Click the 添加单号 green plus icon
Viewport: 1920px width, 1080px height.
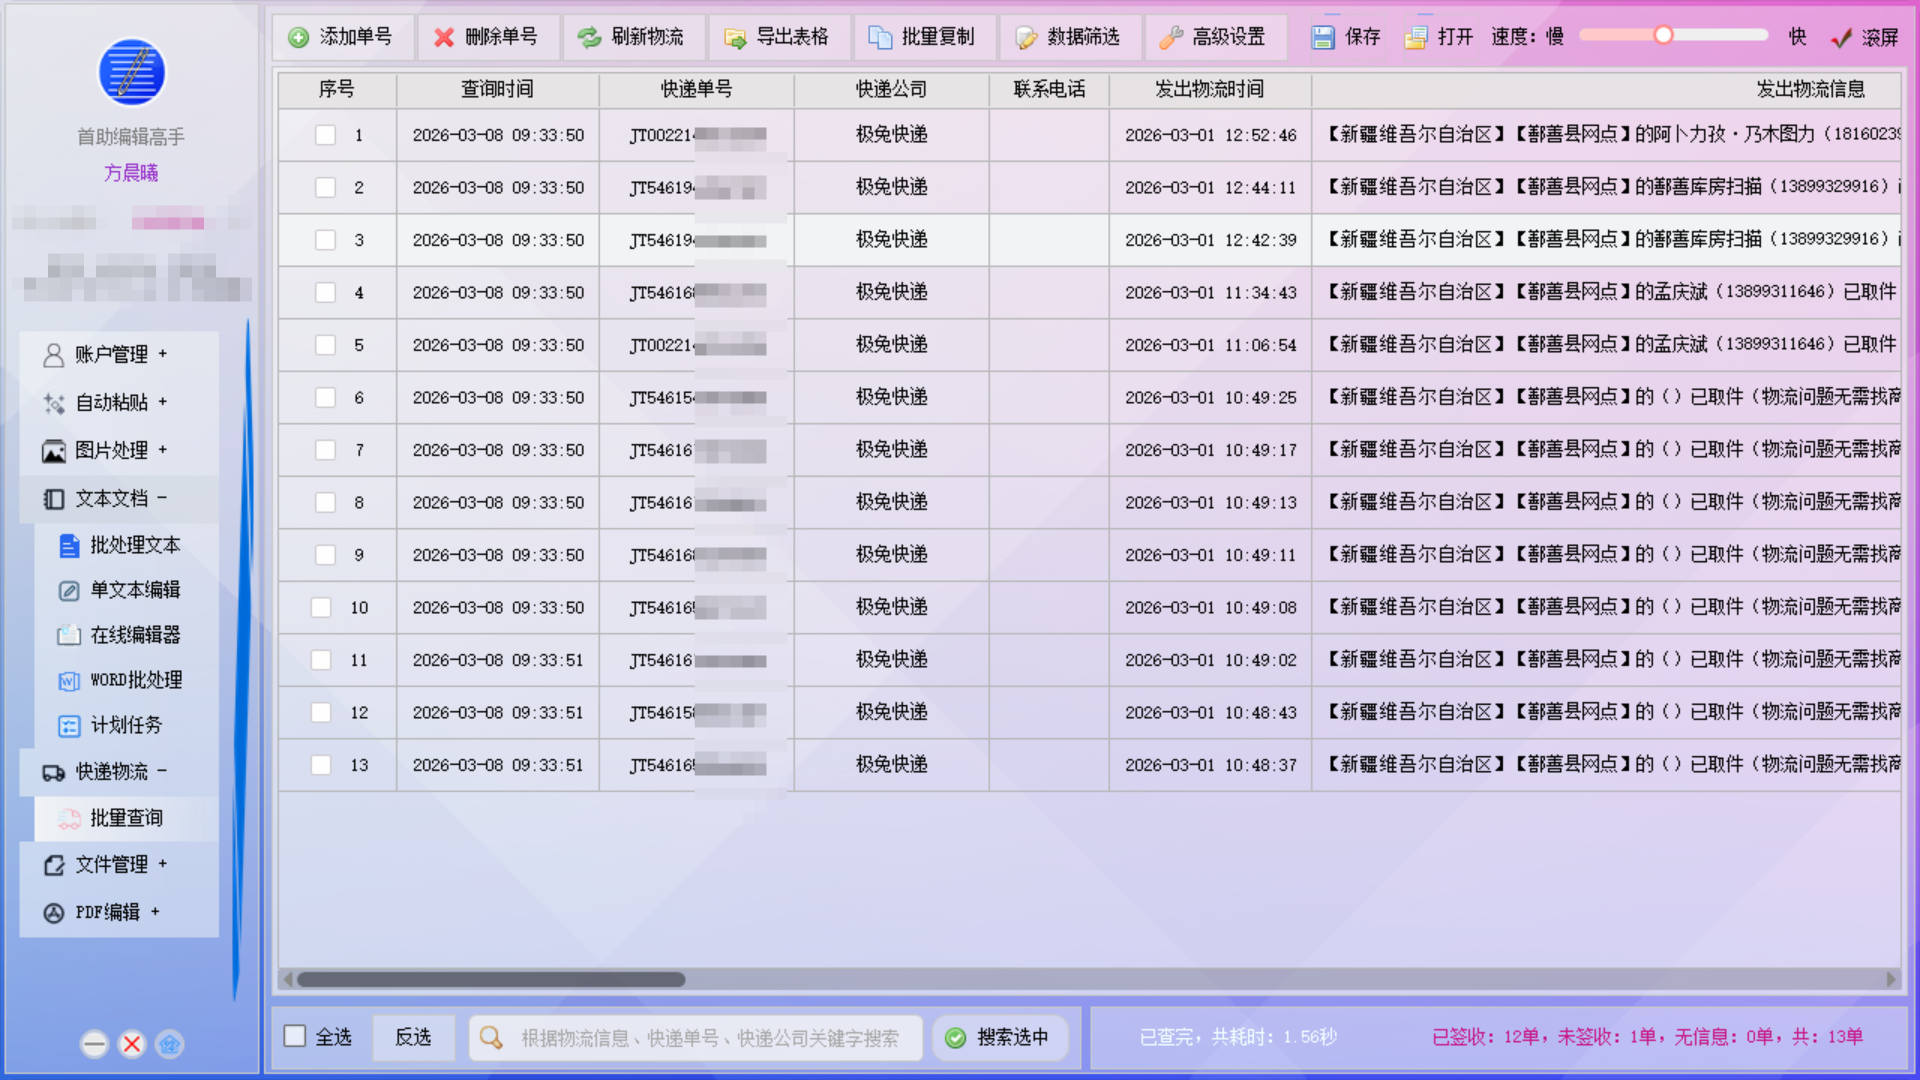pos(298,37)
